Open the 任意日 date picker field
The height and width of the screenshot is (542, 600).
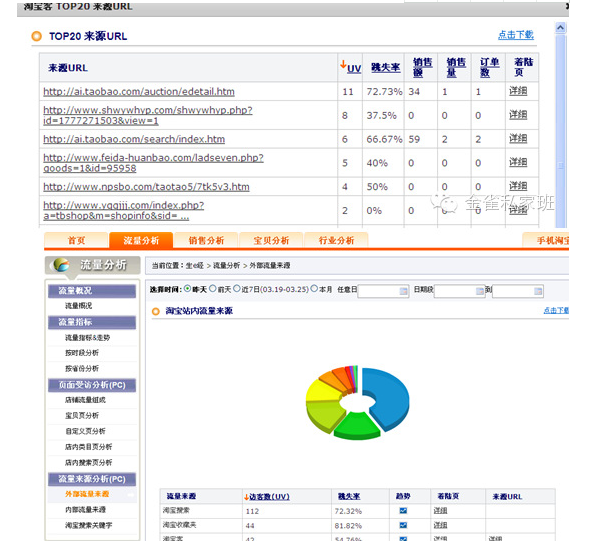coord(383,291)
